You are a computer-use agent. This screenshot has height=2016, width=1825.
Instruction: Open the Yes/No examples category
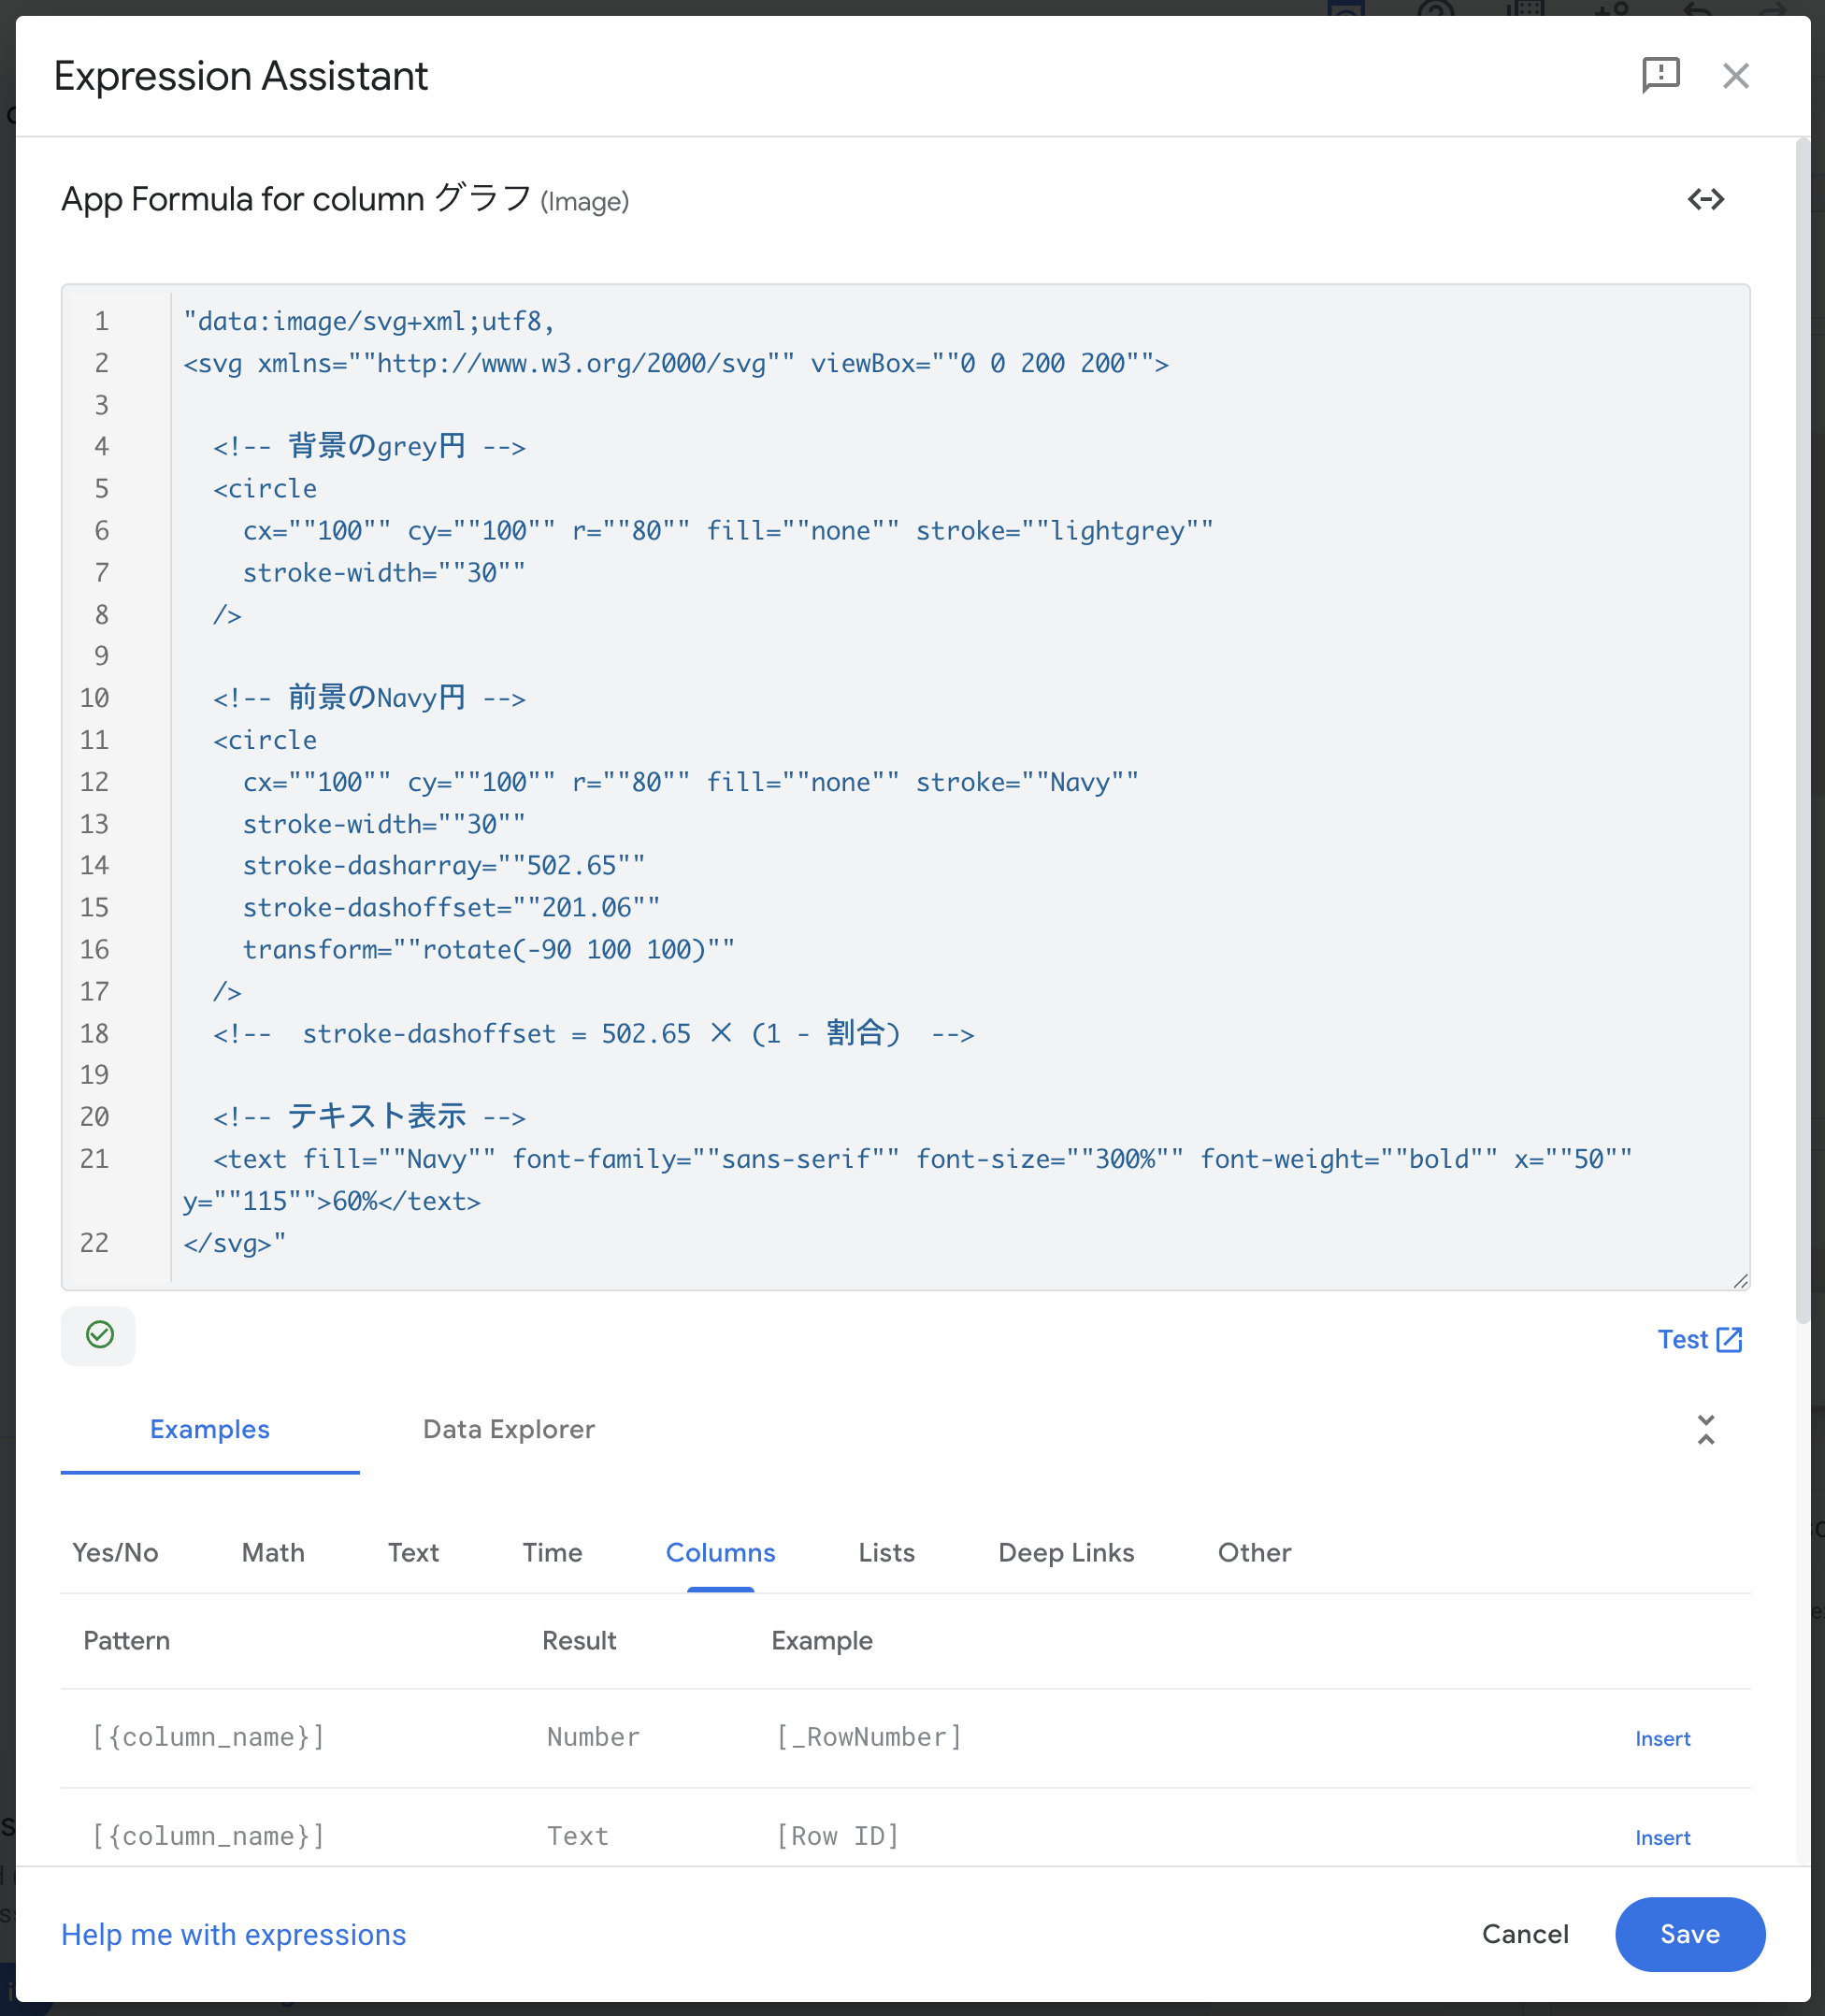[x=115, y=1552]
